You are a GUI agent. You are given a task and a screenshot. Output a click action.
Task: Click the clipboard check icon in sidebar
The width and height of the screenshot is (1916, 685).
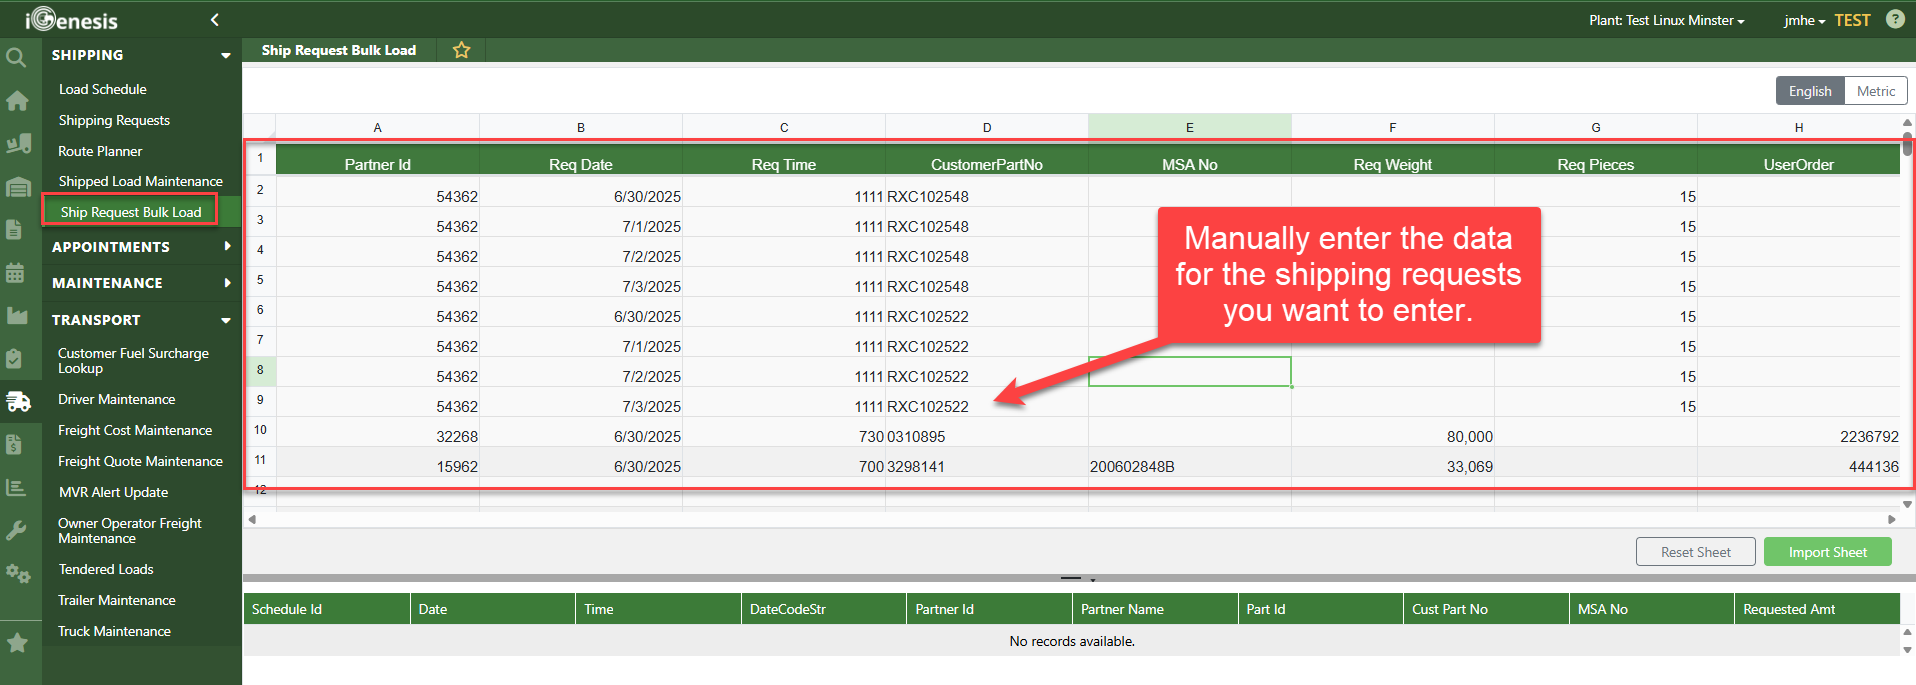coord(14,358)
